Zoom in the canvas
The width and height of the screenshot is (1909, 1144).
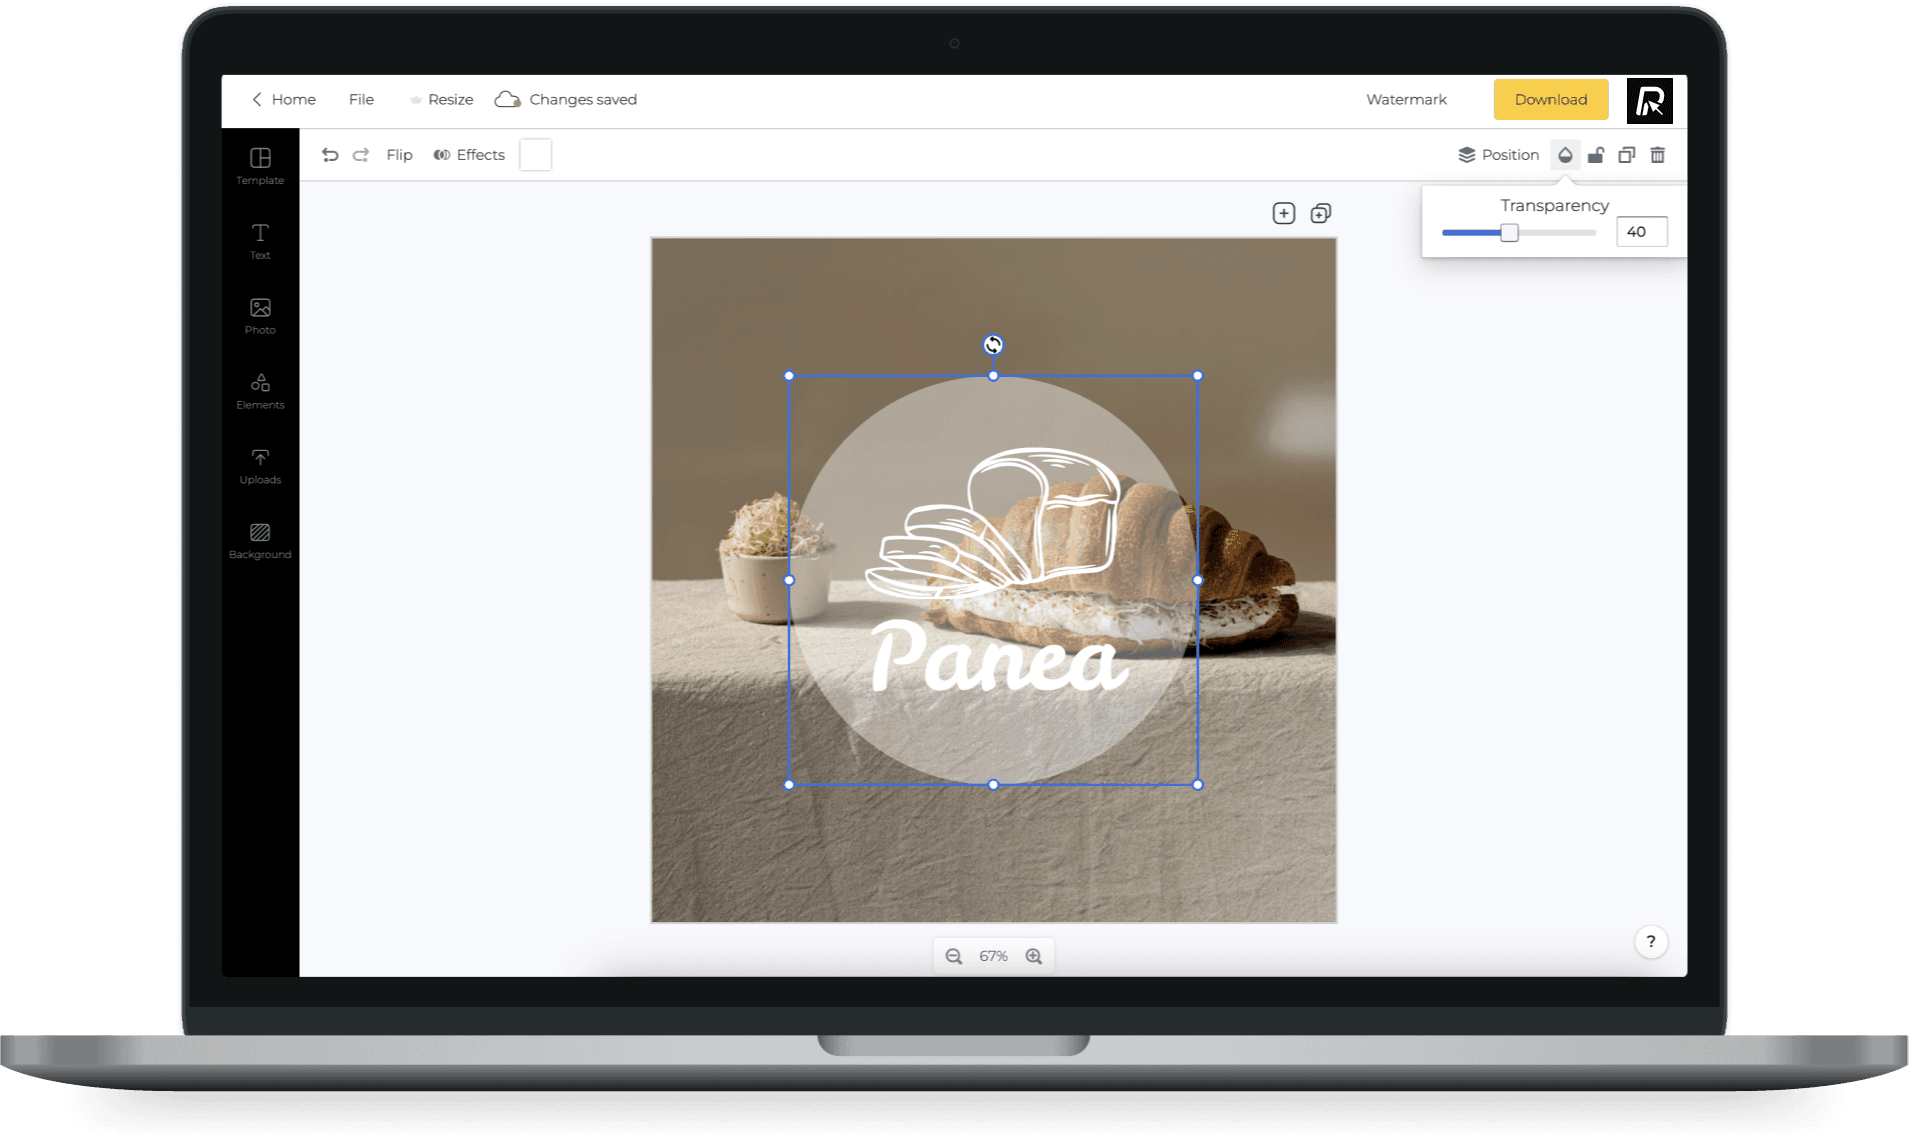click(1034, 956)
